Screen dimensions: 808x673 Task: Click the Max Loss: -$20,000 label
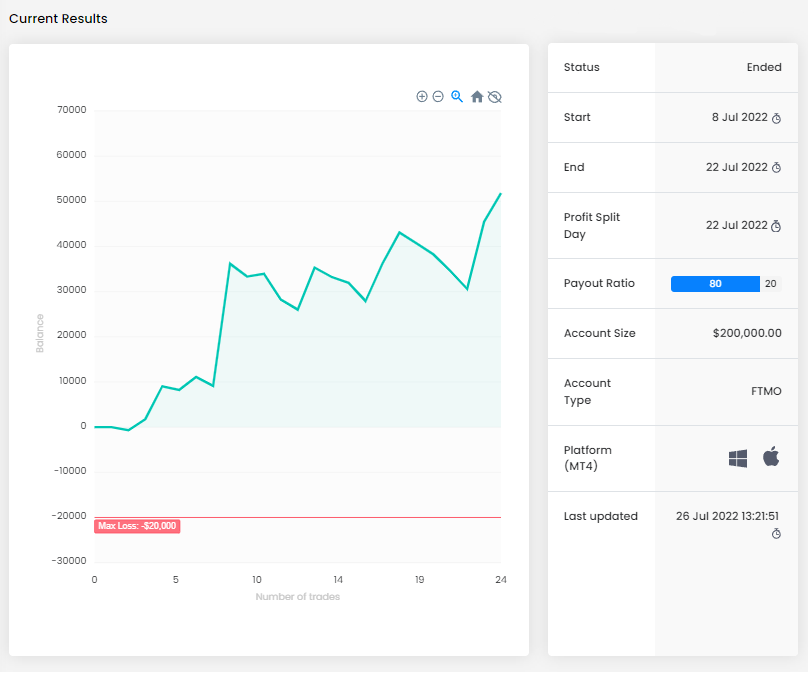137,526
